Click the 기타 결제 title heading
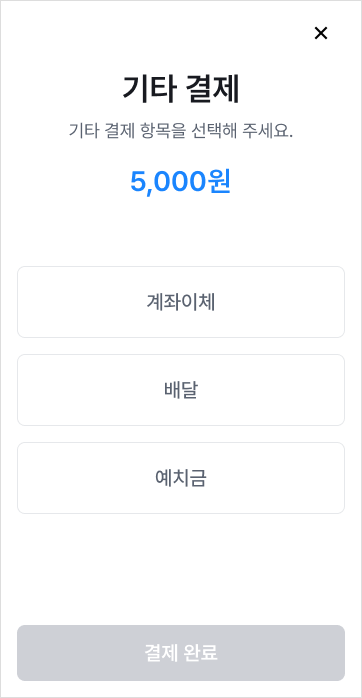 [181, 89]
